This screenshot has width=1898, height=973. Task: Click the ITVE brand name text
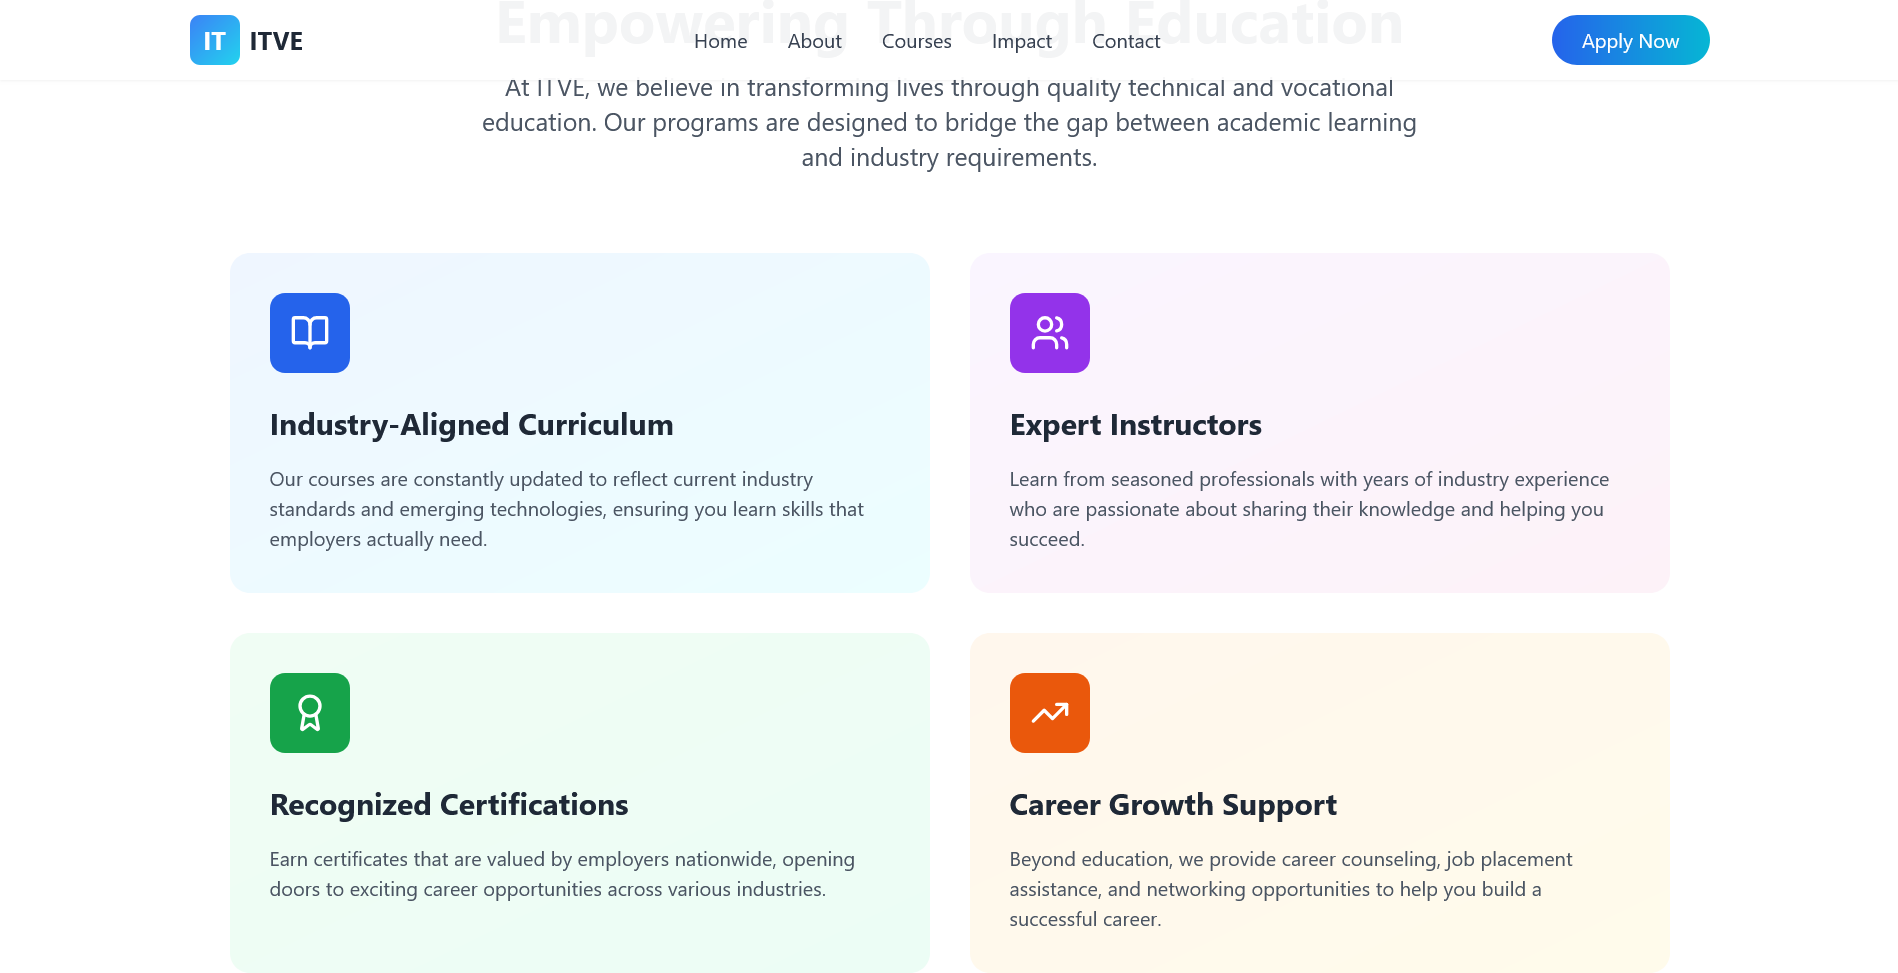[x=276, y=41]
